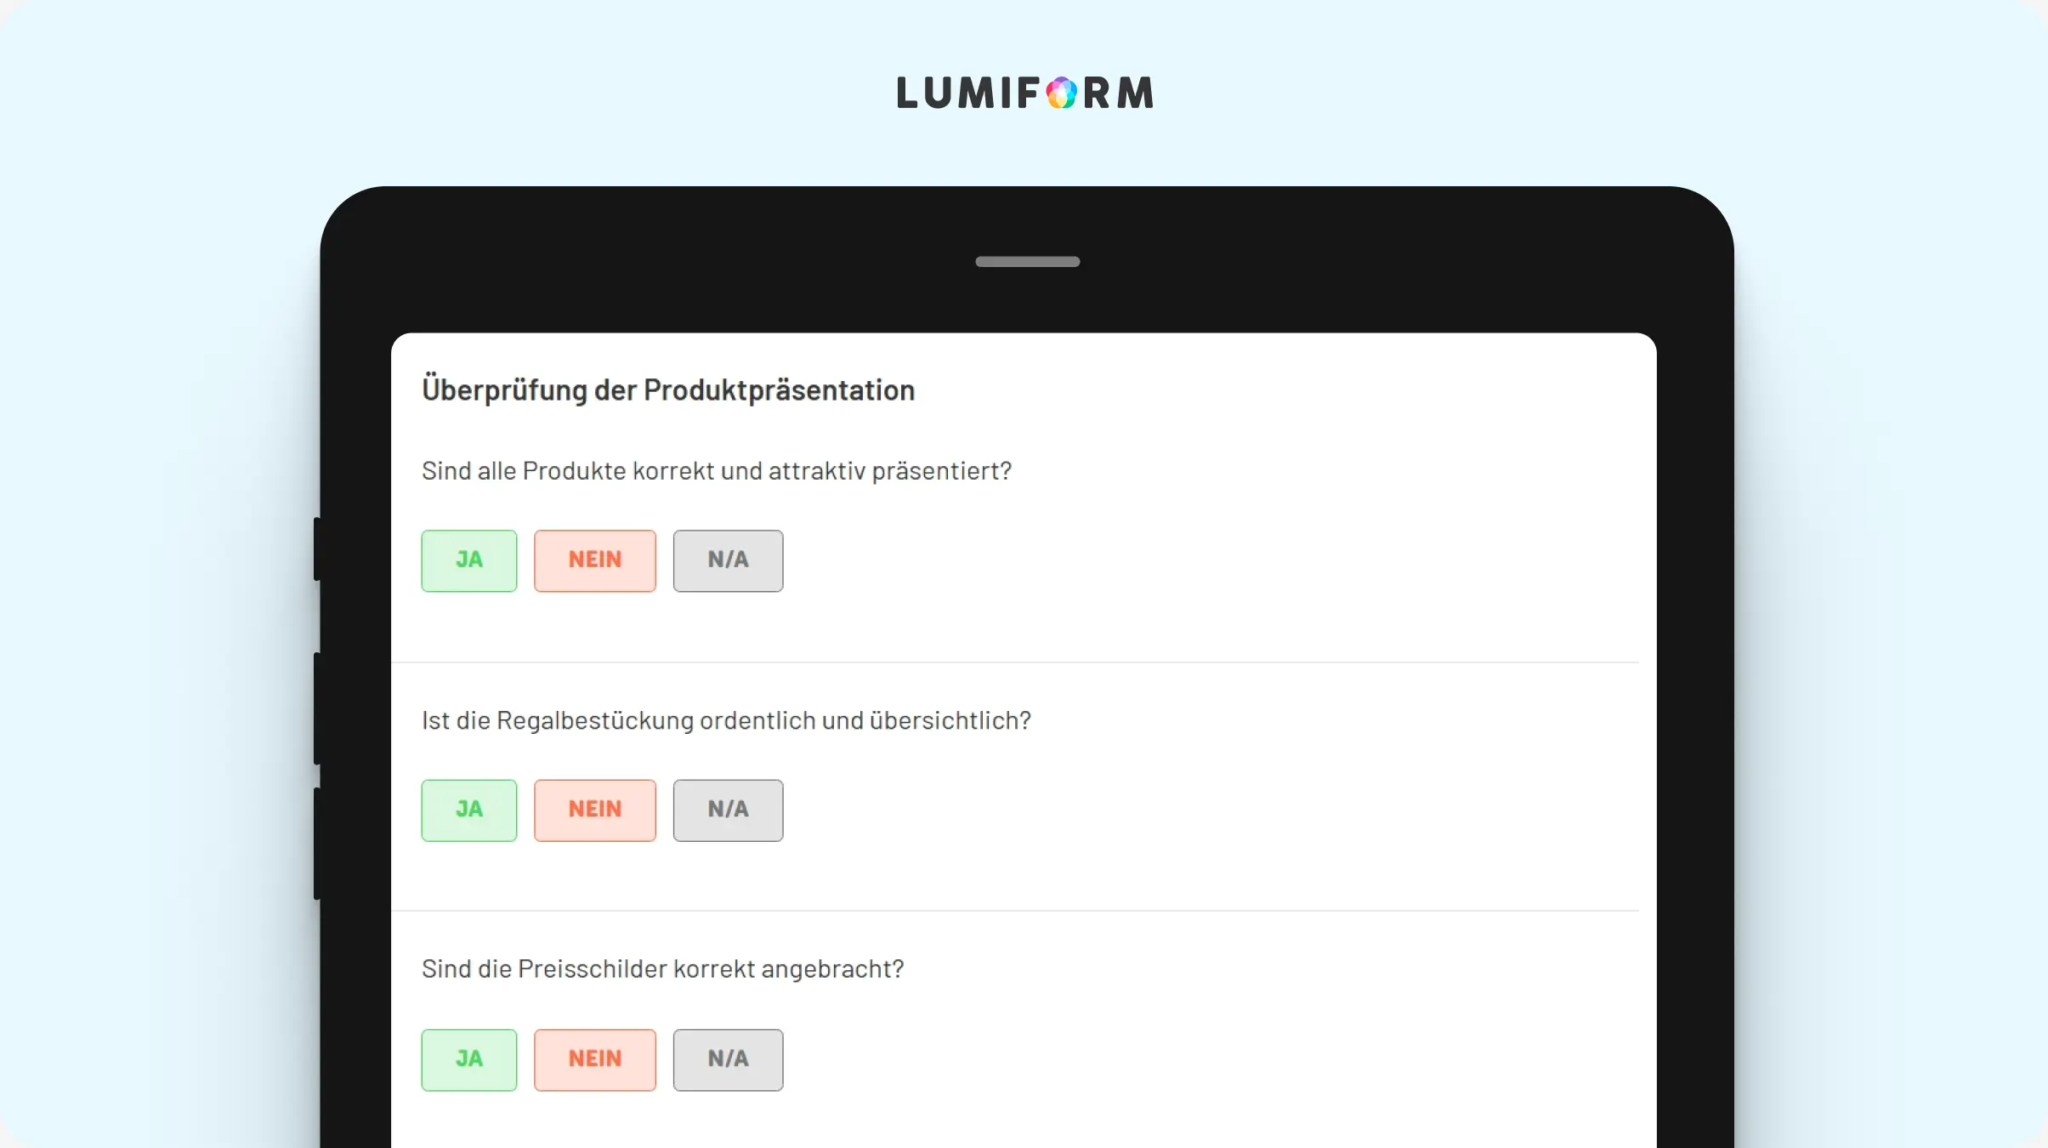Click the Lumiform logo
Viewport: 2048px width, 1148px height.
(1025, 93)
